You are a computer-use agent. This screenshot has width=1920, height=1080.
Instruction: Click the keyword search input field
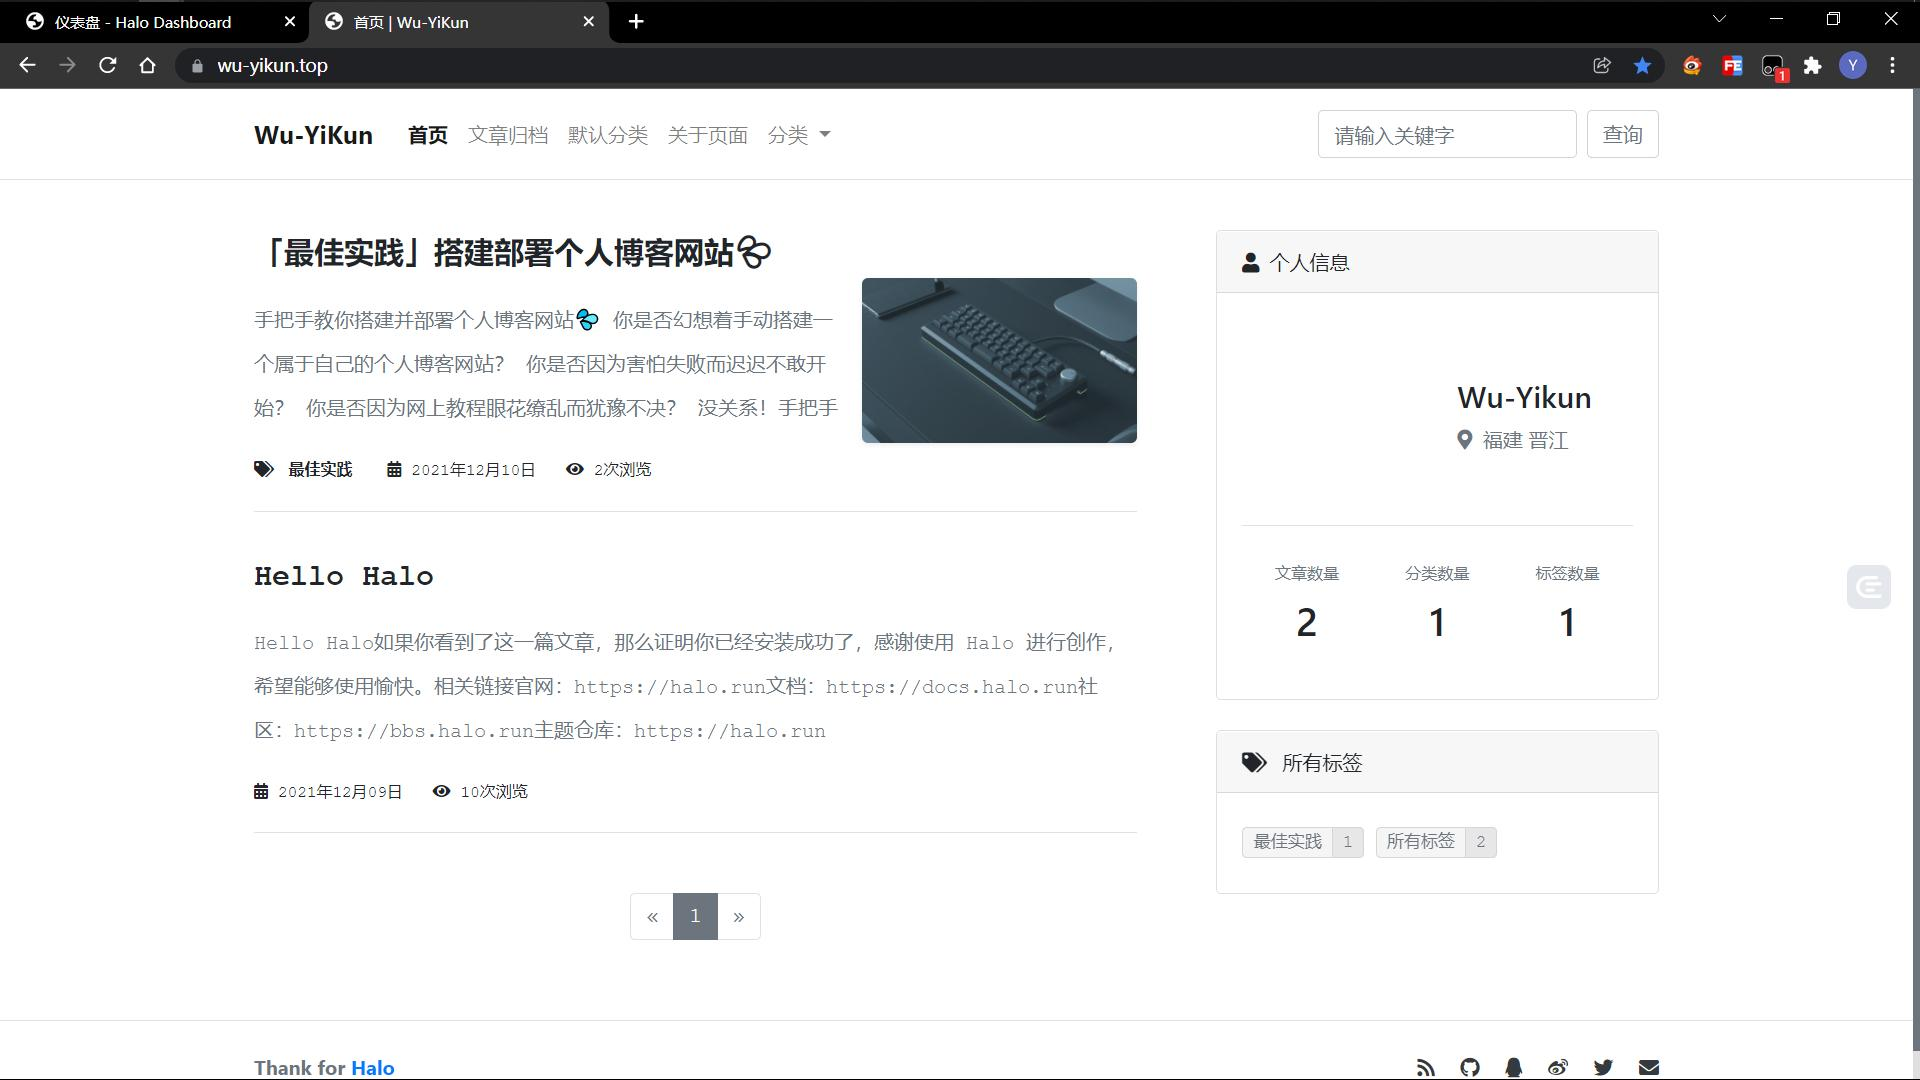coord(1446,135)
